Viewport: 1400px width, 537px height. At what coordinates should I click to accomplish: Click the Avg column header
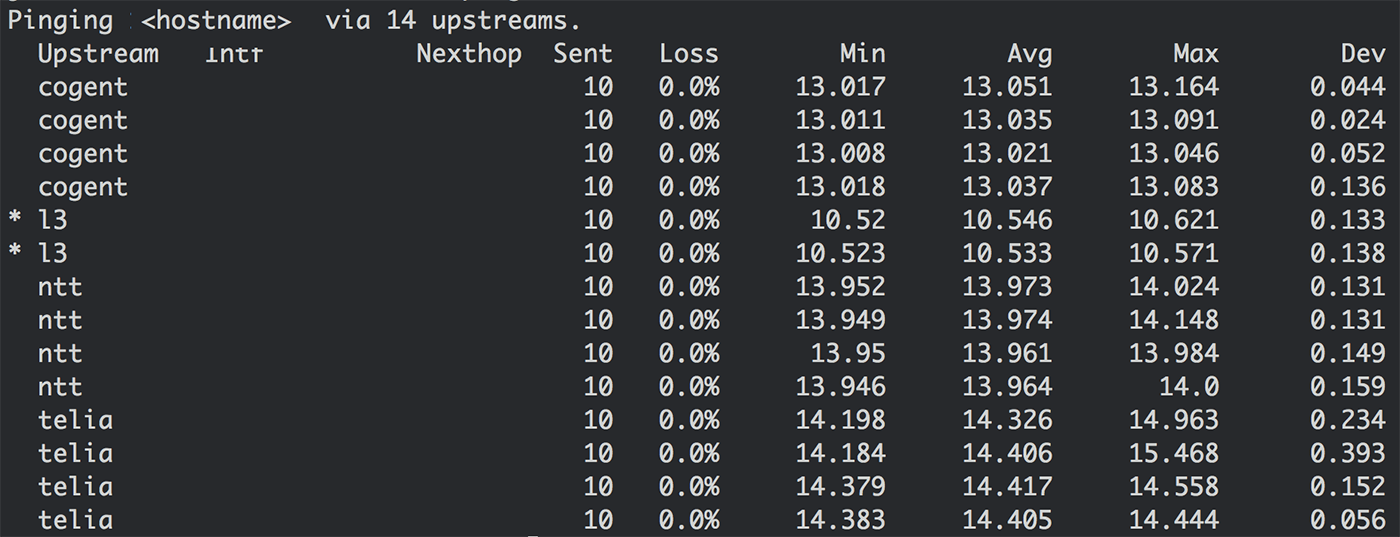[1029, 54]
